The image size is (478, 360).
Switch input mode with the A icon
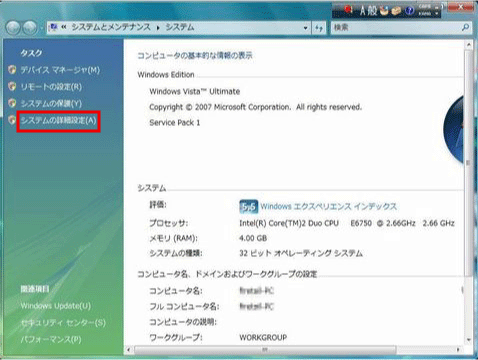tap(363, 11)
